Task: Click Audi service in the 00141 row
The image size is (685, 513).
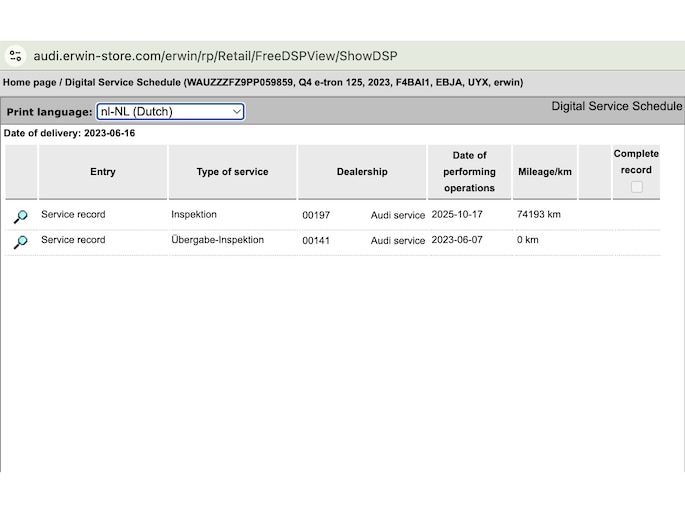Action: point(398,240)
